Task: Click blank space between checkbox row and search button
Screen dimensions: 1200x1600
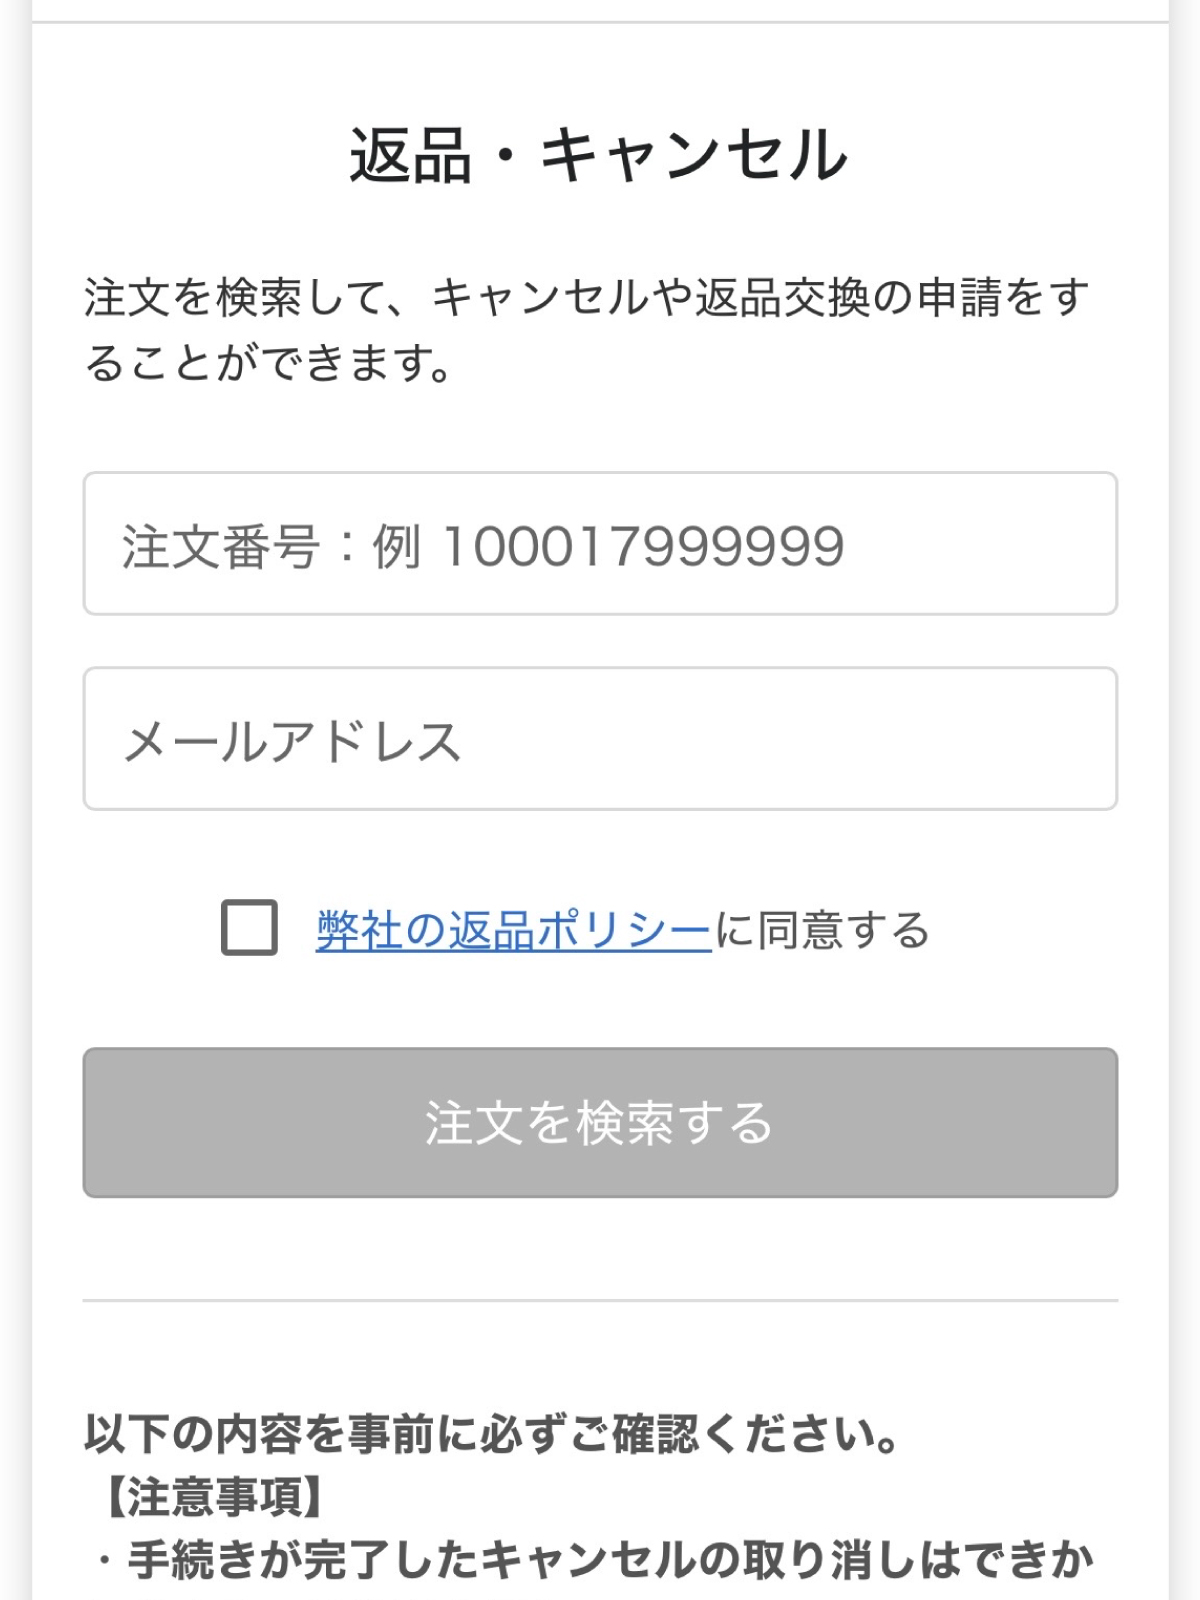Action: click(x=600, y=1000)
